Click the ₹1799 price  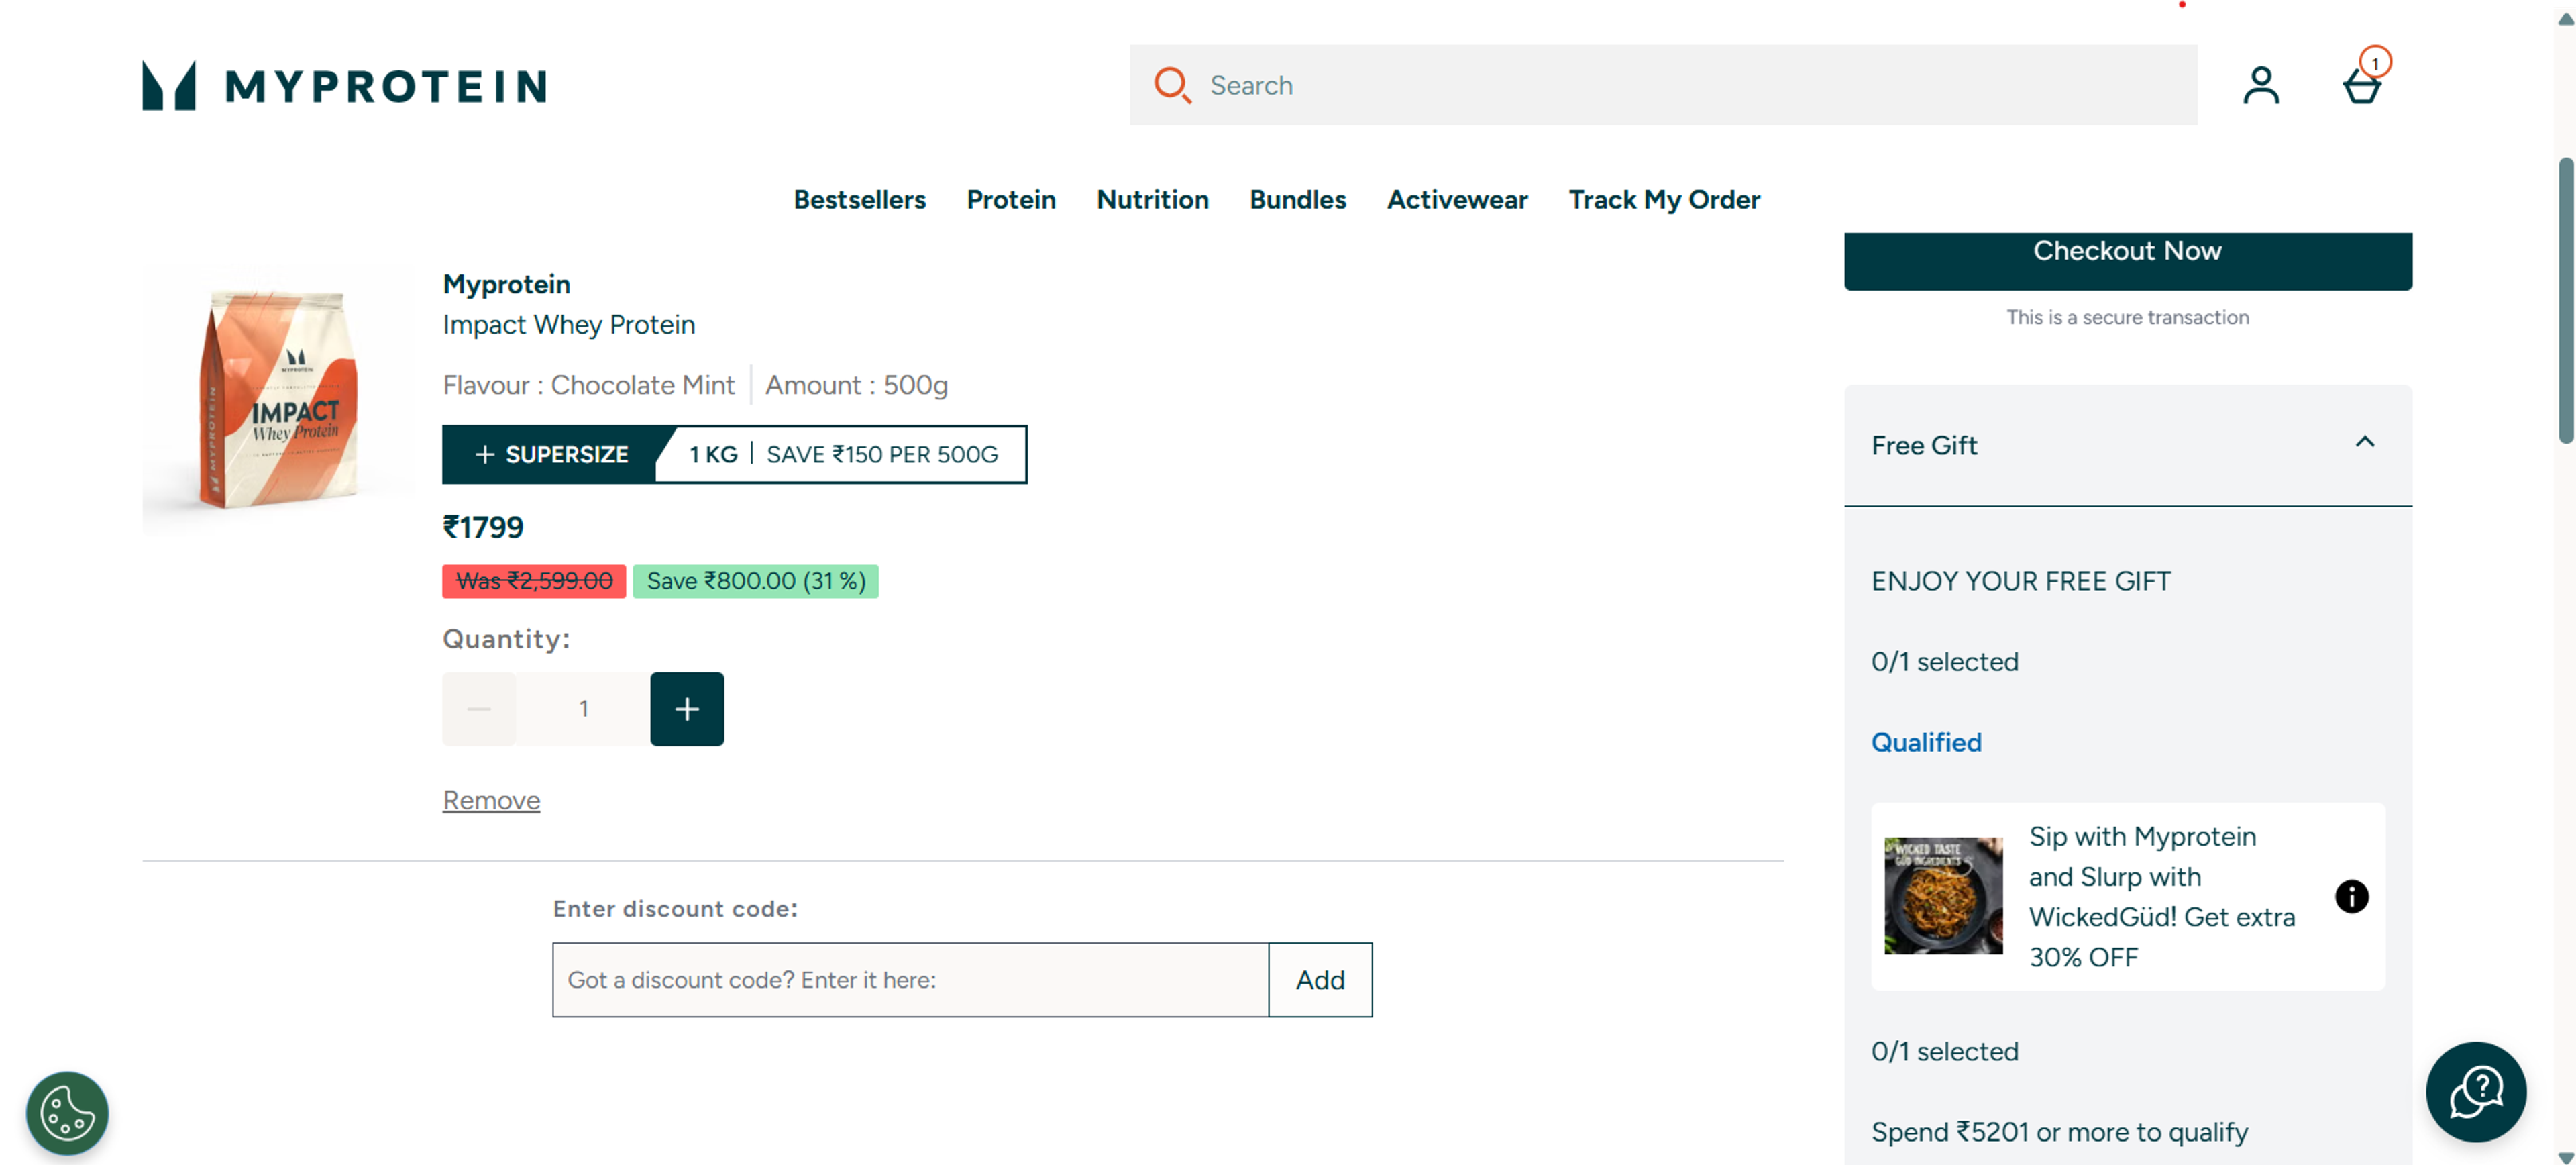pos(483,527)
